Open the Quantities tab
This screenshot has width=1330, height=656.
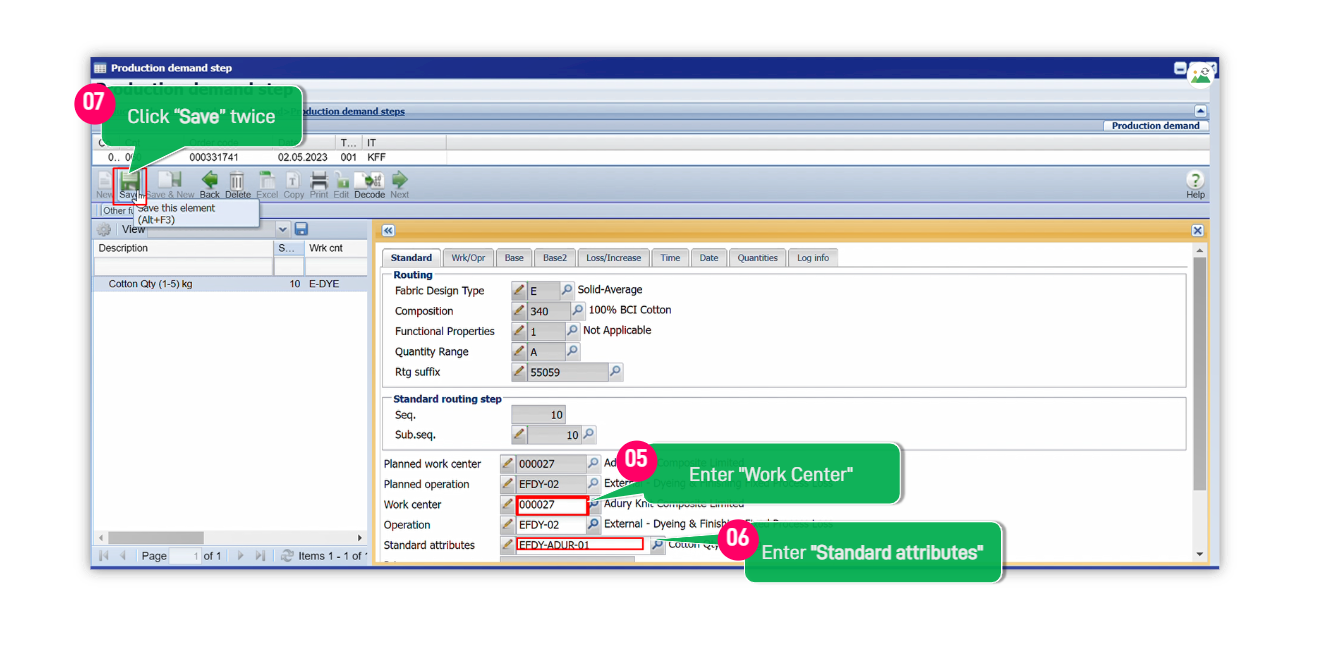click(757, 258)
